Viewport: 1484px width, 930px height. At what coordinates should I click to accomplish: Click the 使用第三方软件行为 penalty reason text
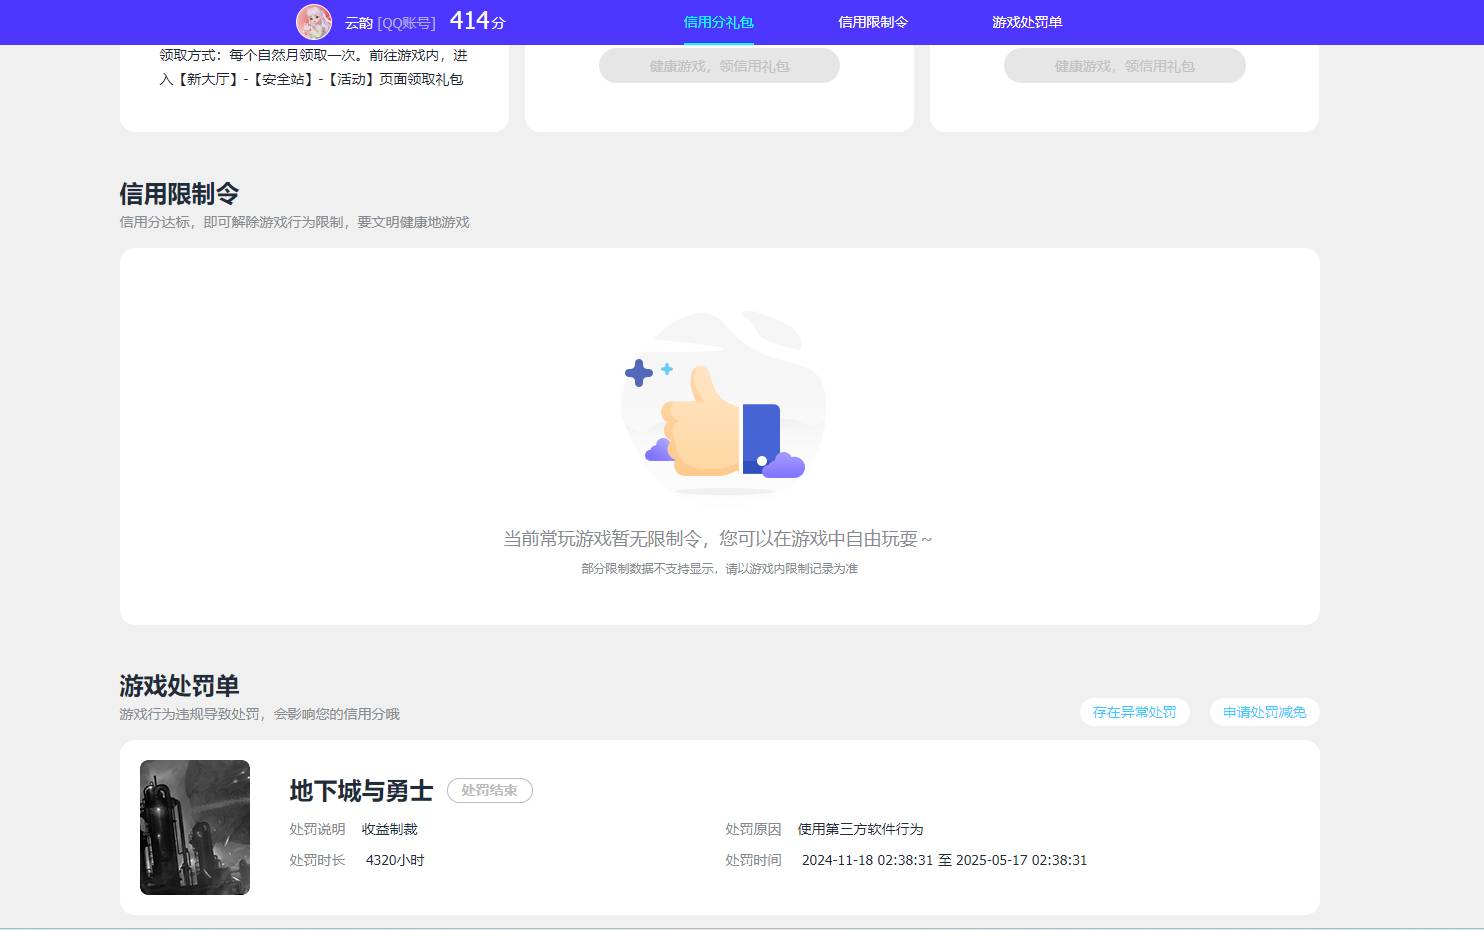click(858, 829)
